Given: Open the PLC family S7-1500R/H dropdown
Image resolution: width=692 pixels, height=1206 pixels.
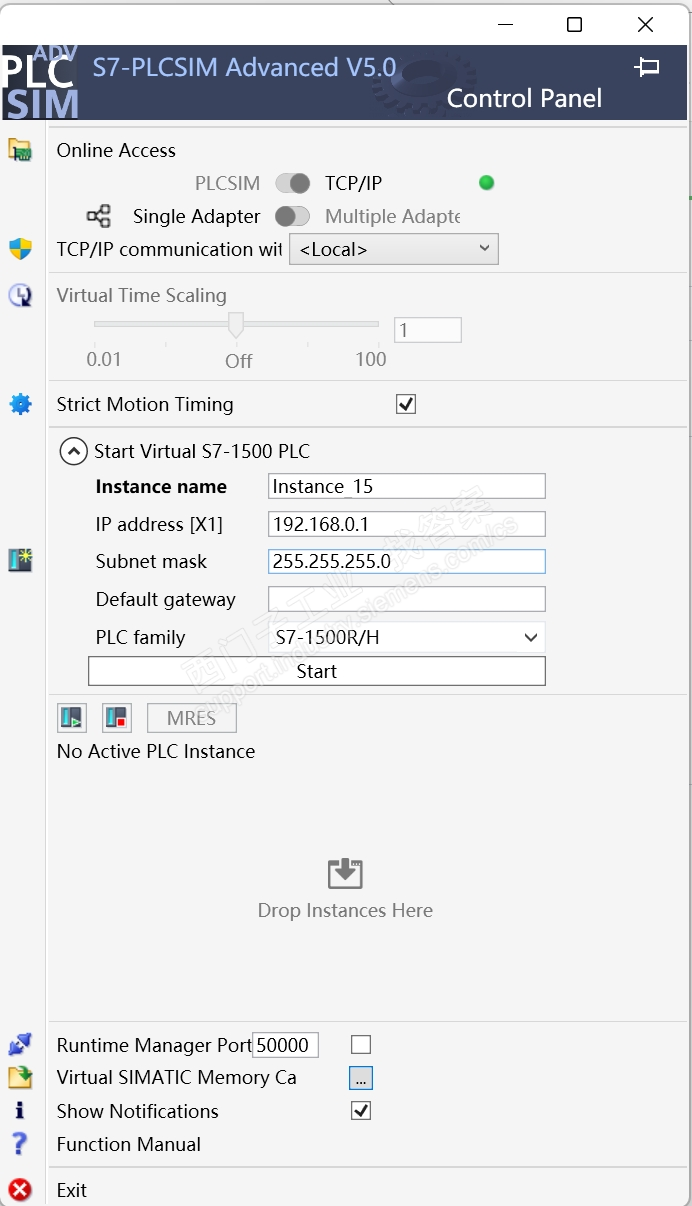Looking at the screenshot, I should [x=407, y=637].
